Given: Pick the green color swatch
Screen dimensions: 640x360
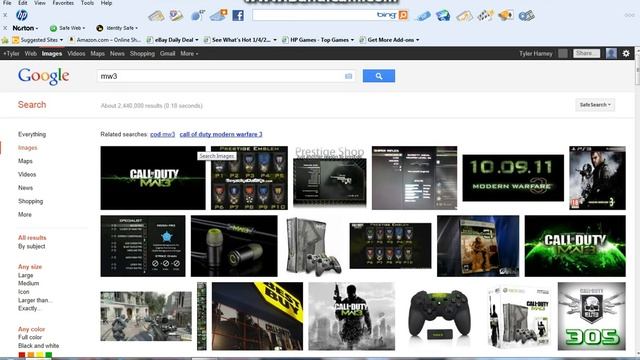Looking at the screenshot, I should (49, 355).
